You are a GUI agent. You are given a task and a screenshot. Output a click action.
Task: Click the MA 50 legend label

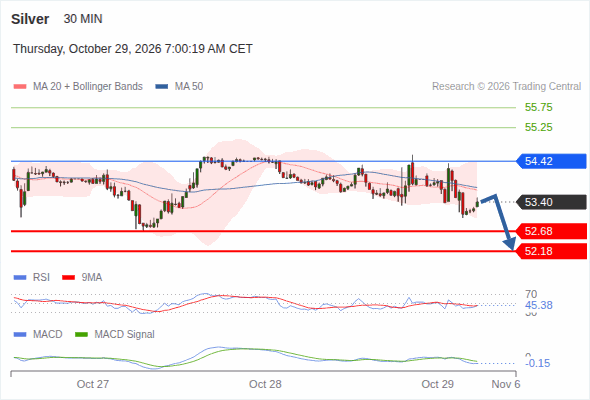pos(189,87)
